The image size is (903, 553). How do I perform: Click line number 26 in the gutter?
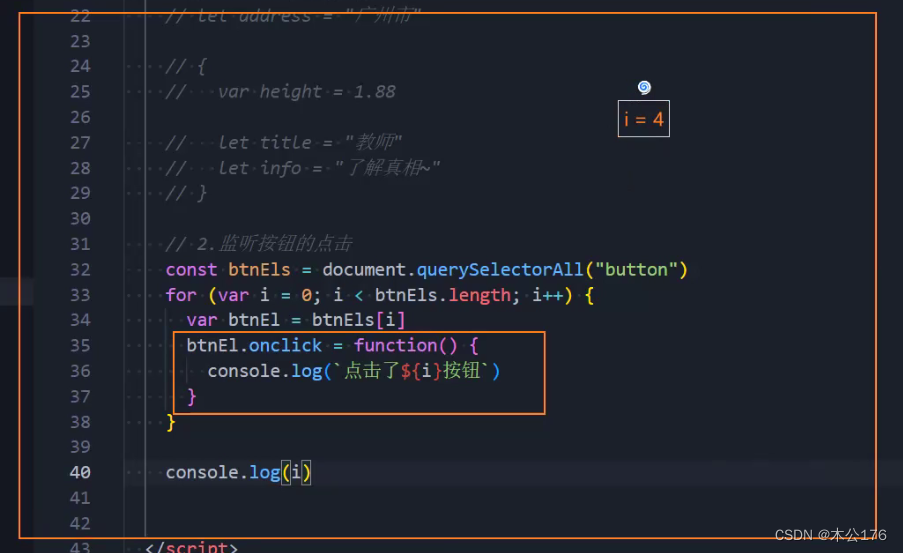click(x=80, y=117)
